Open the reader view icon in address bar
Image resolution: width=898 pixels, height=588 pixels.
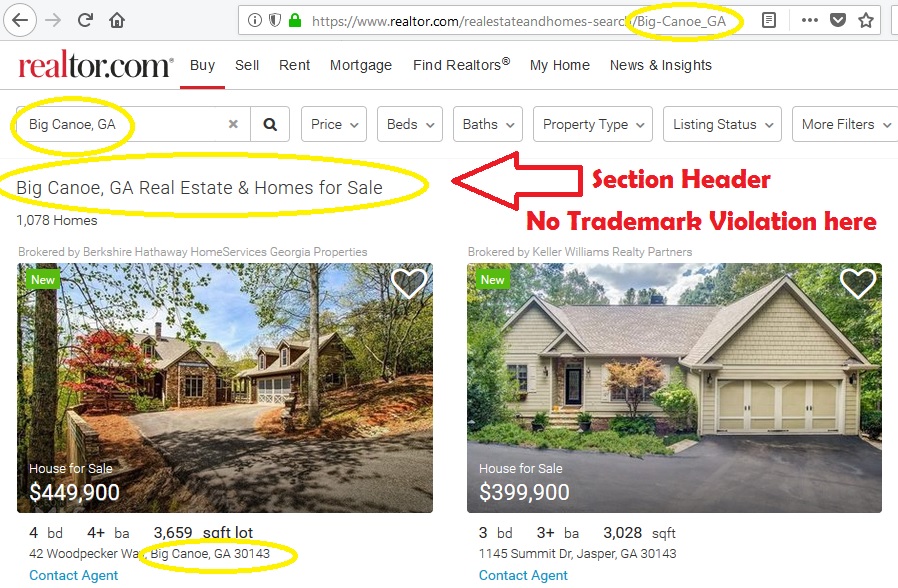[x=769, y=21]
